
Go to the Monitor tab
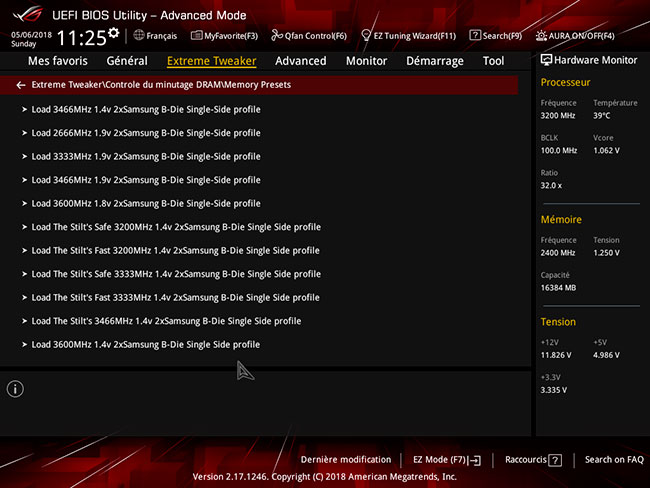point(366,61)
